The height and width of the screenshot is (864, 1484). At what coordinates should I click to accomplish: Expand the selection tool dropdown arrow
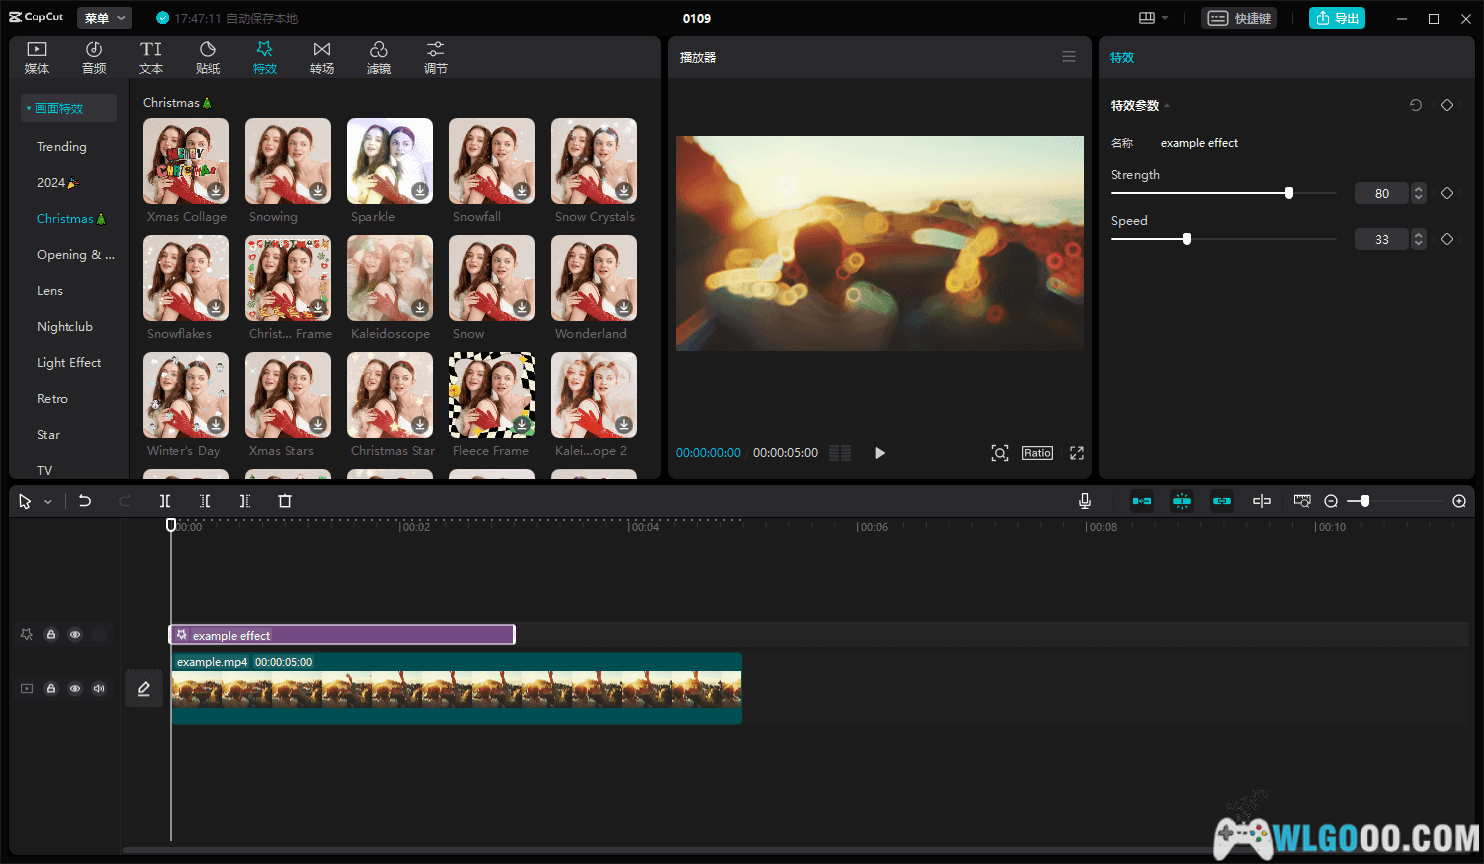coord(47,502)
